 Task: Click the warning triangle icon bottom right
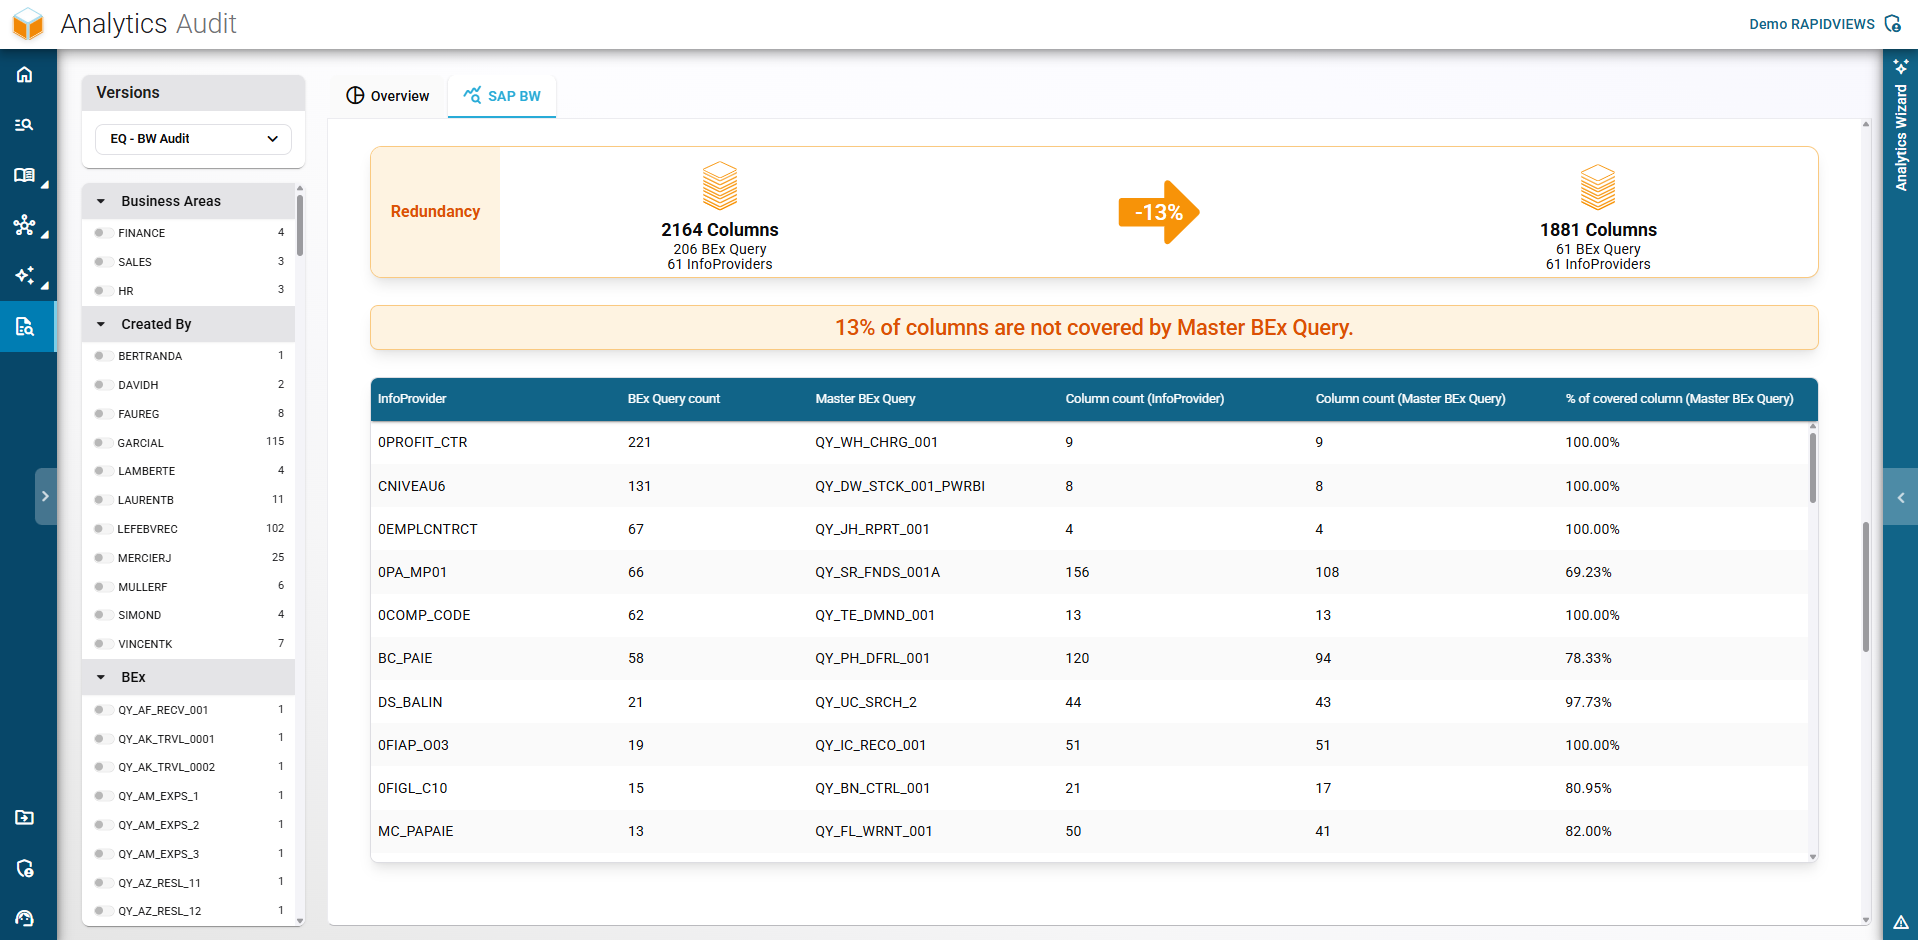(x=1900, y=922)
